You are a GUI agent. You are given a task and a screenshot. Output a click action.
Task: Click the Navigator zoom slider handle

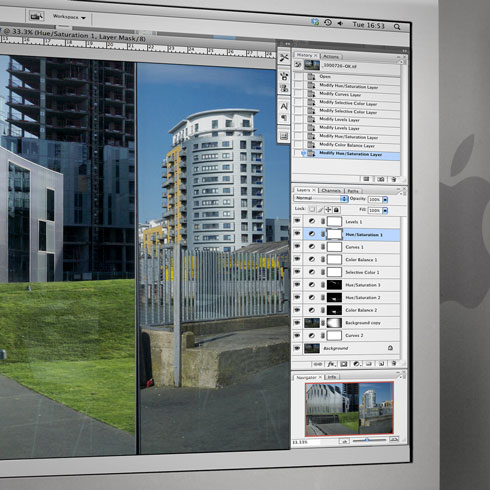(367, 440)
